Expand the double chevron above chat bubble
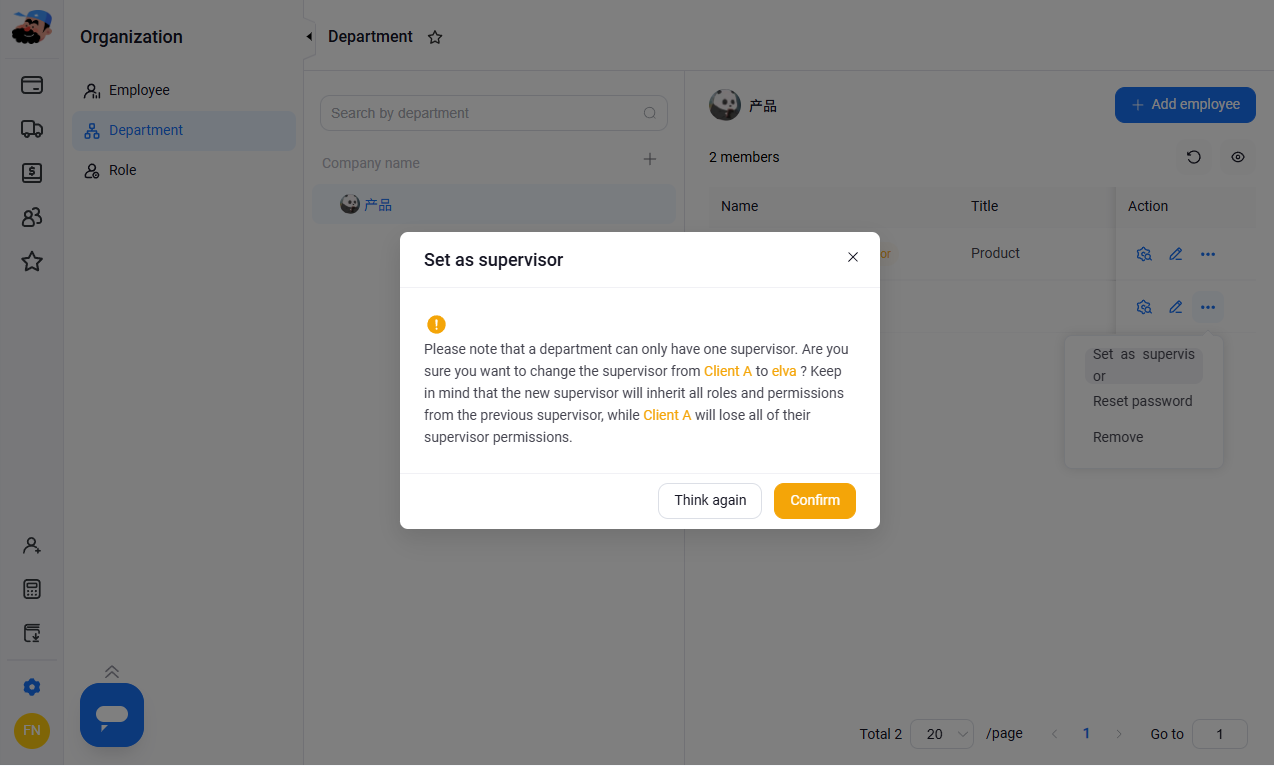 (x=112, y=672)
